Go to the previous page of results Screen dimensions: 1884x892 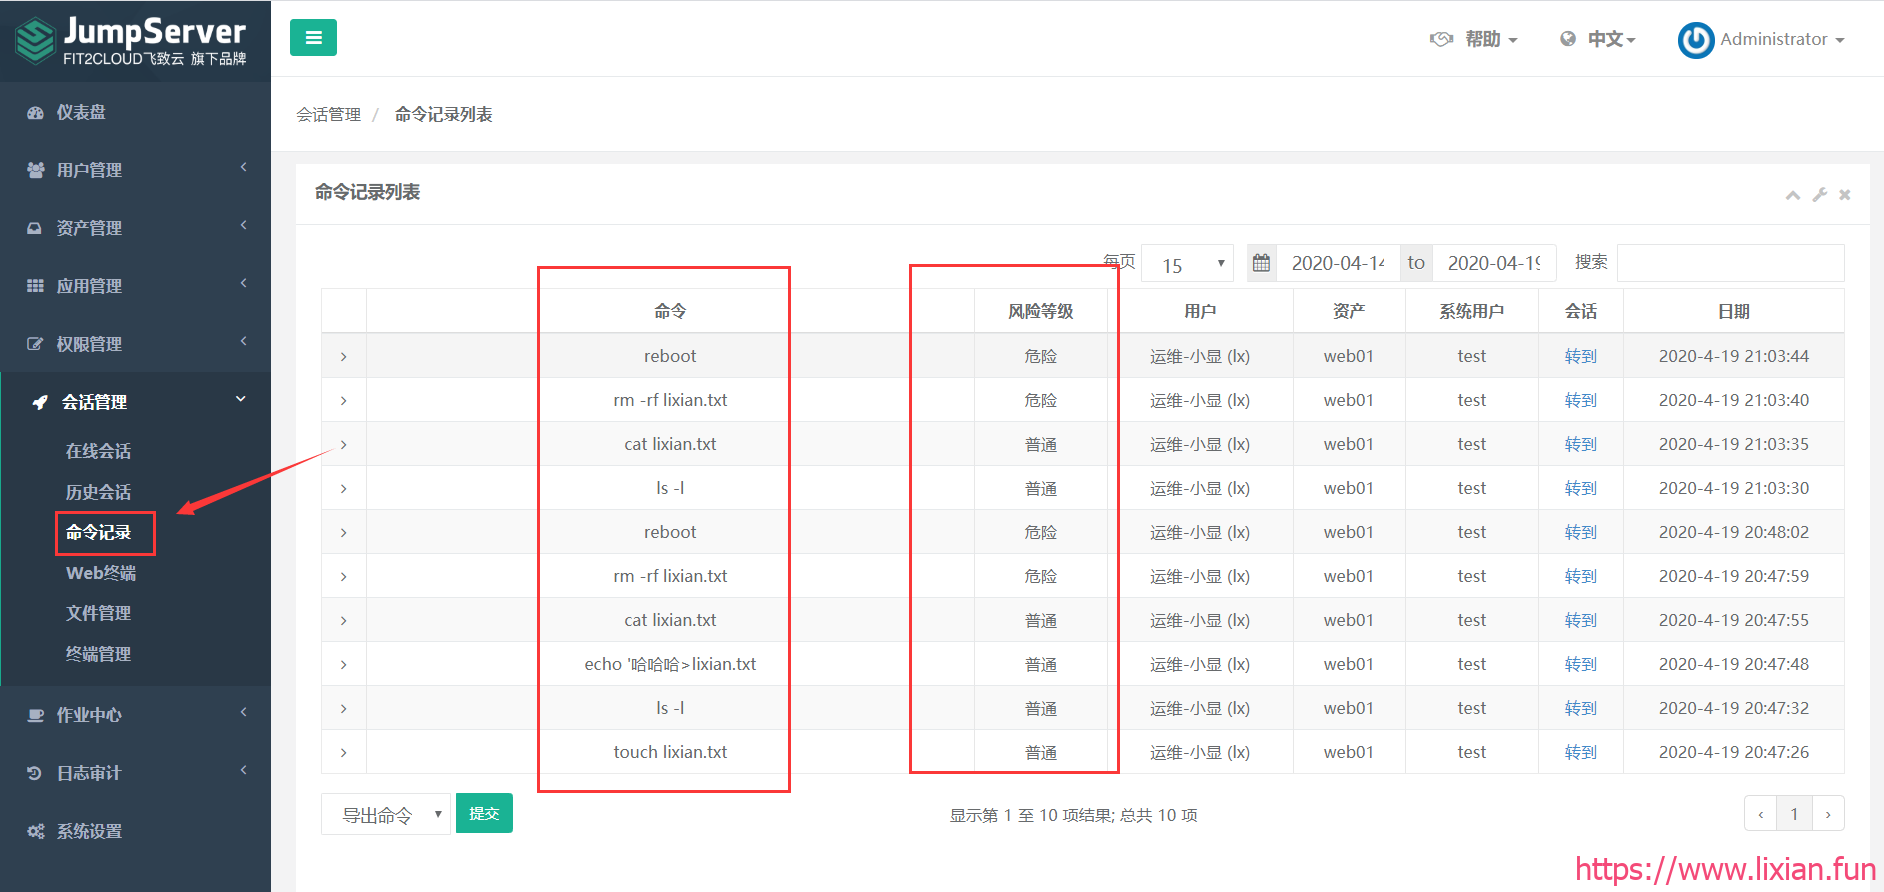[x=1761, y=814]
